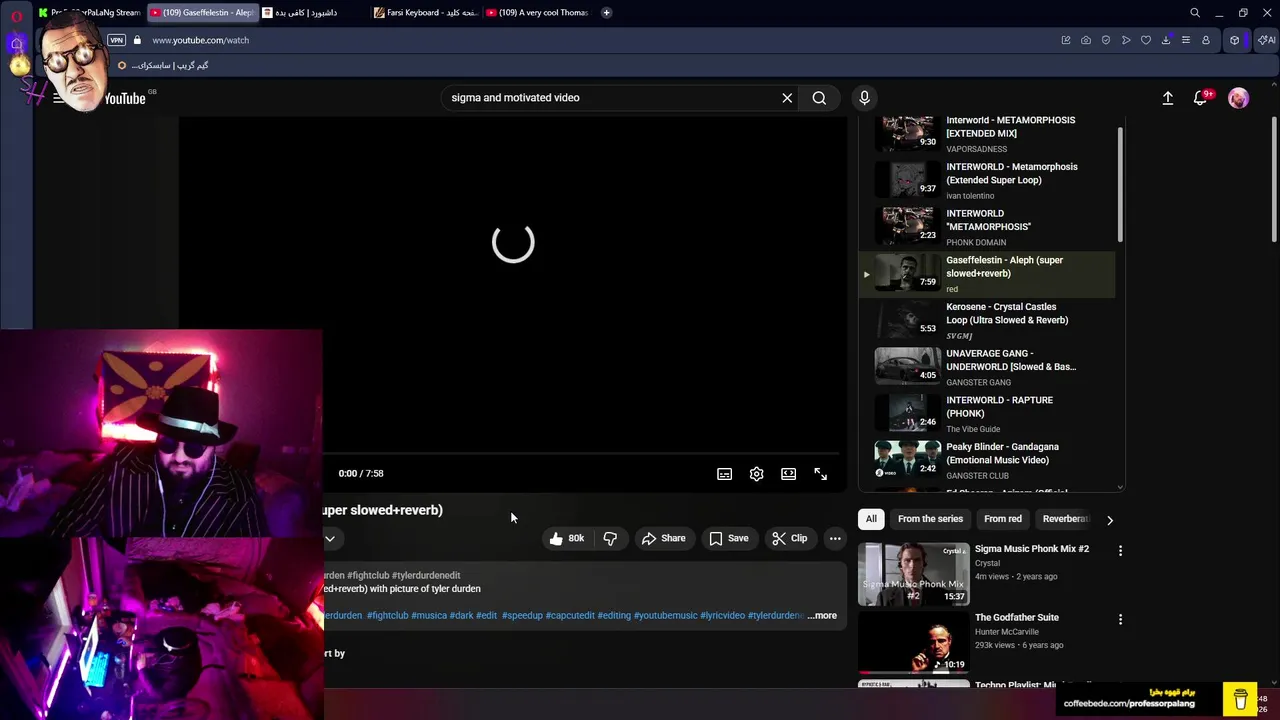Expand description with ...more link

[x=822, y=616]
